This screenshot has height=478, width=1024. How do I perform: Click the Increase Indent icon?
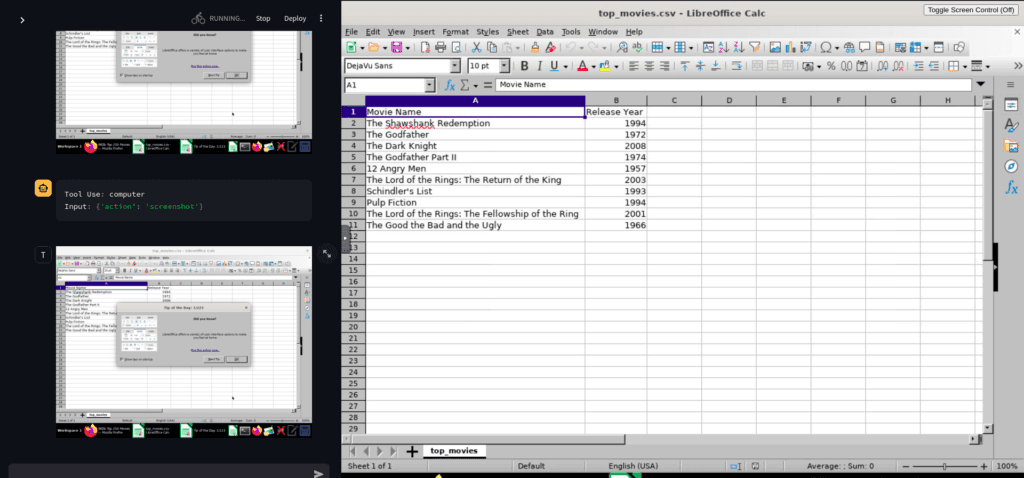(919, 66)
